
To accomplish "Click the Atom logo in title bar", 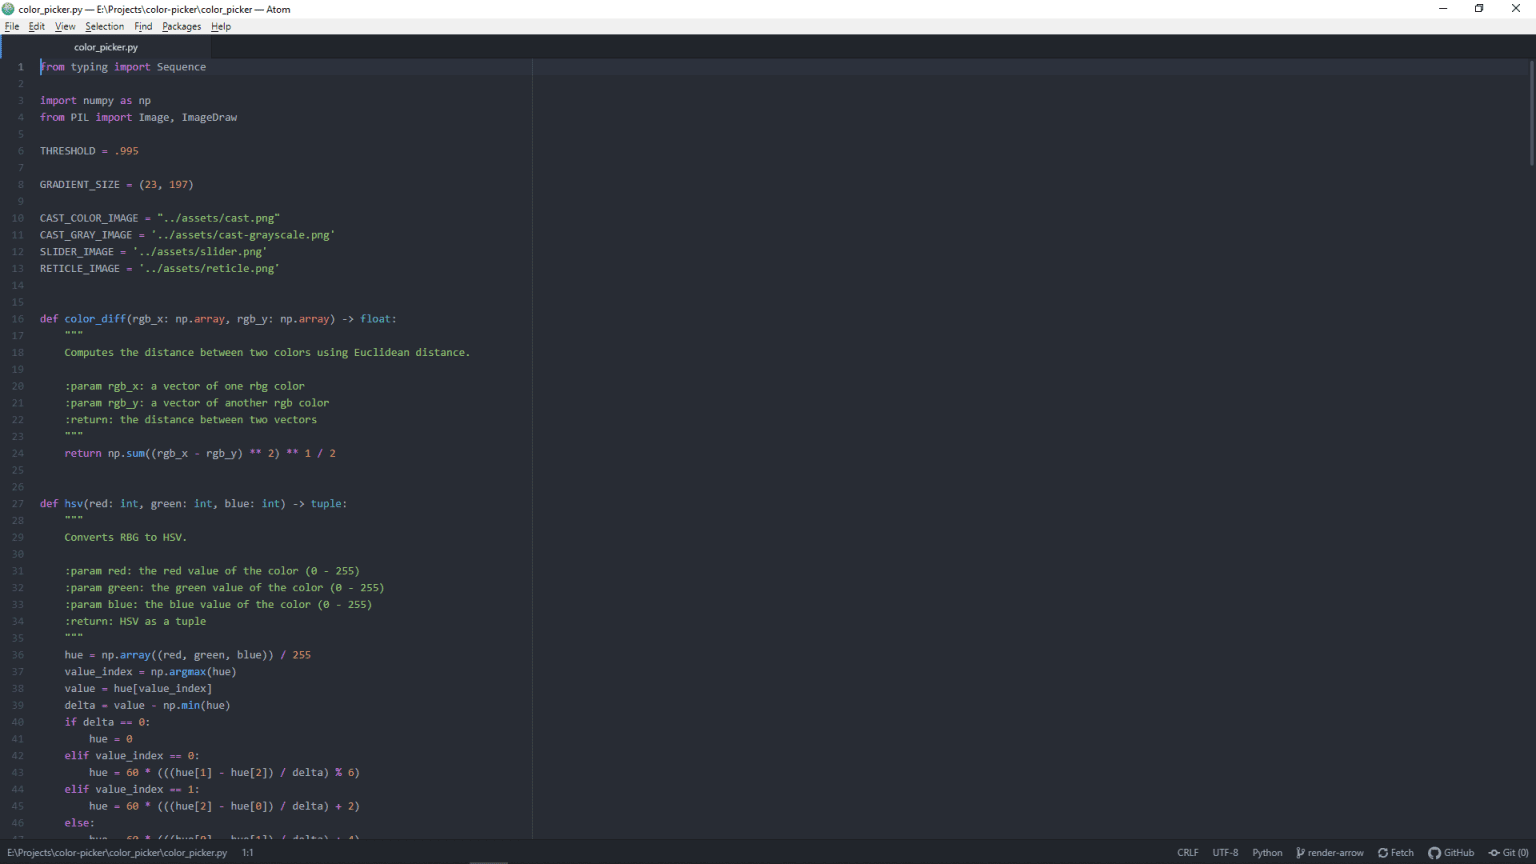I will 9,9.
